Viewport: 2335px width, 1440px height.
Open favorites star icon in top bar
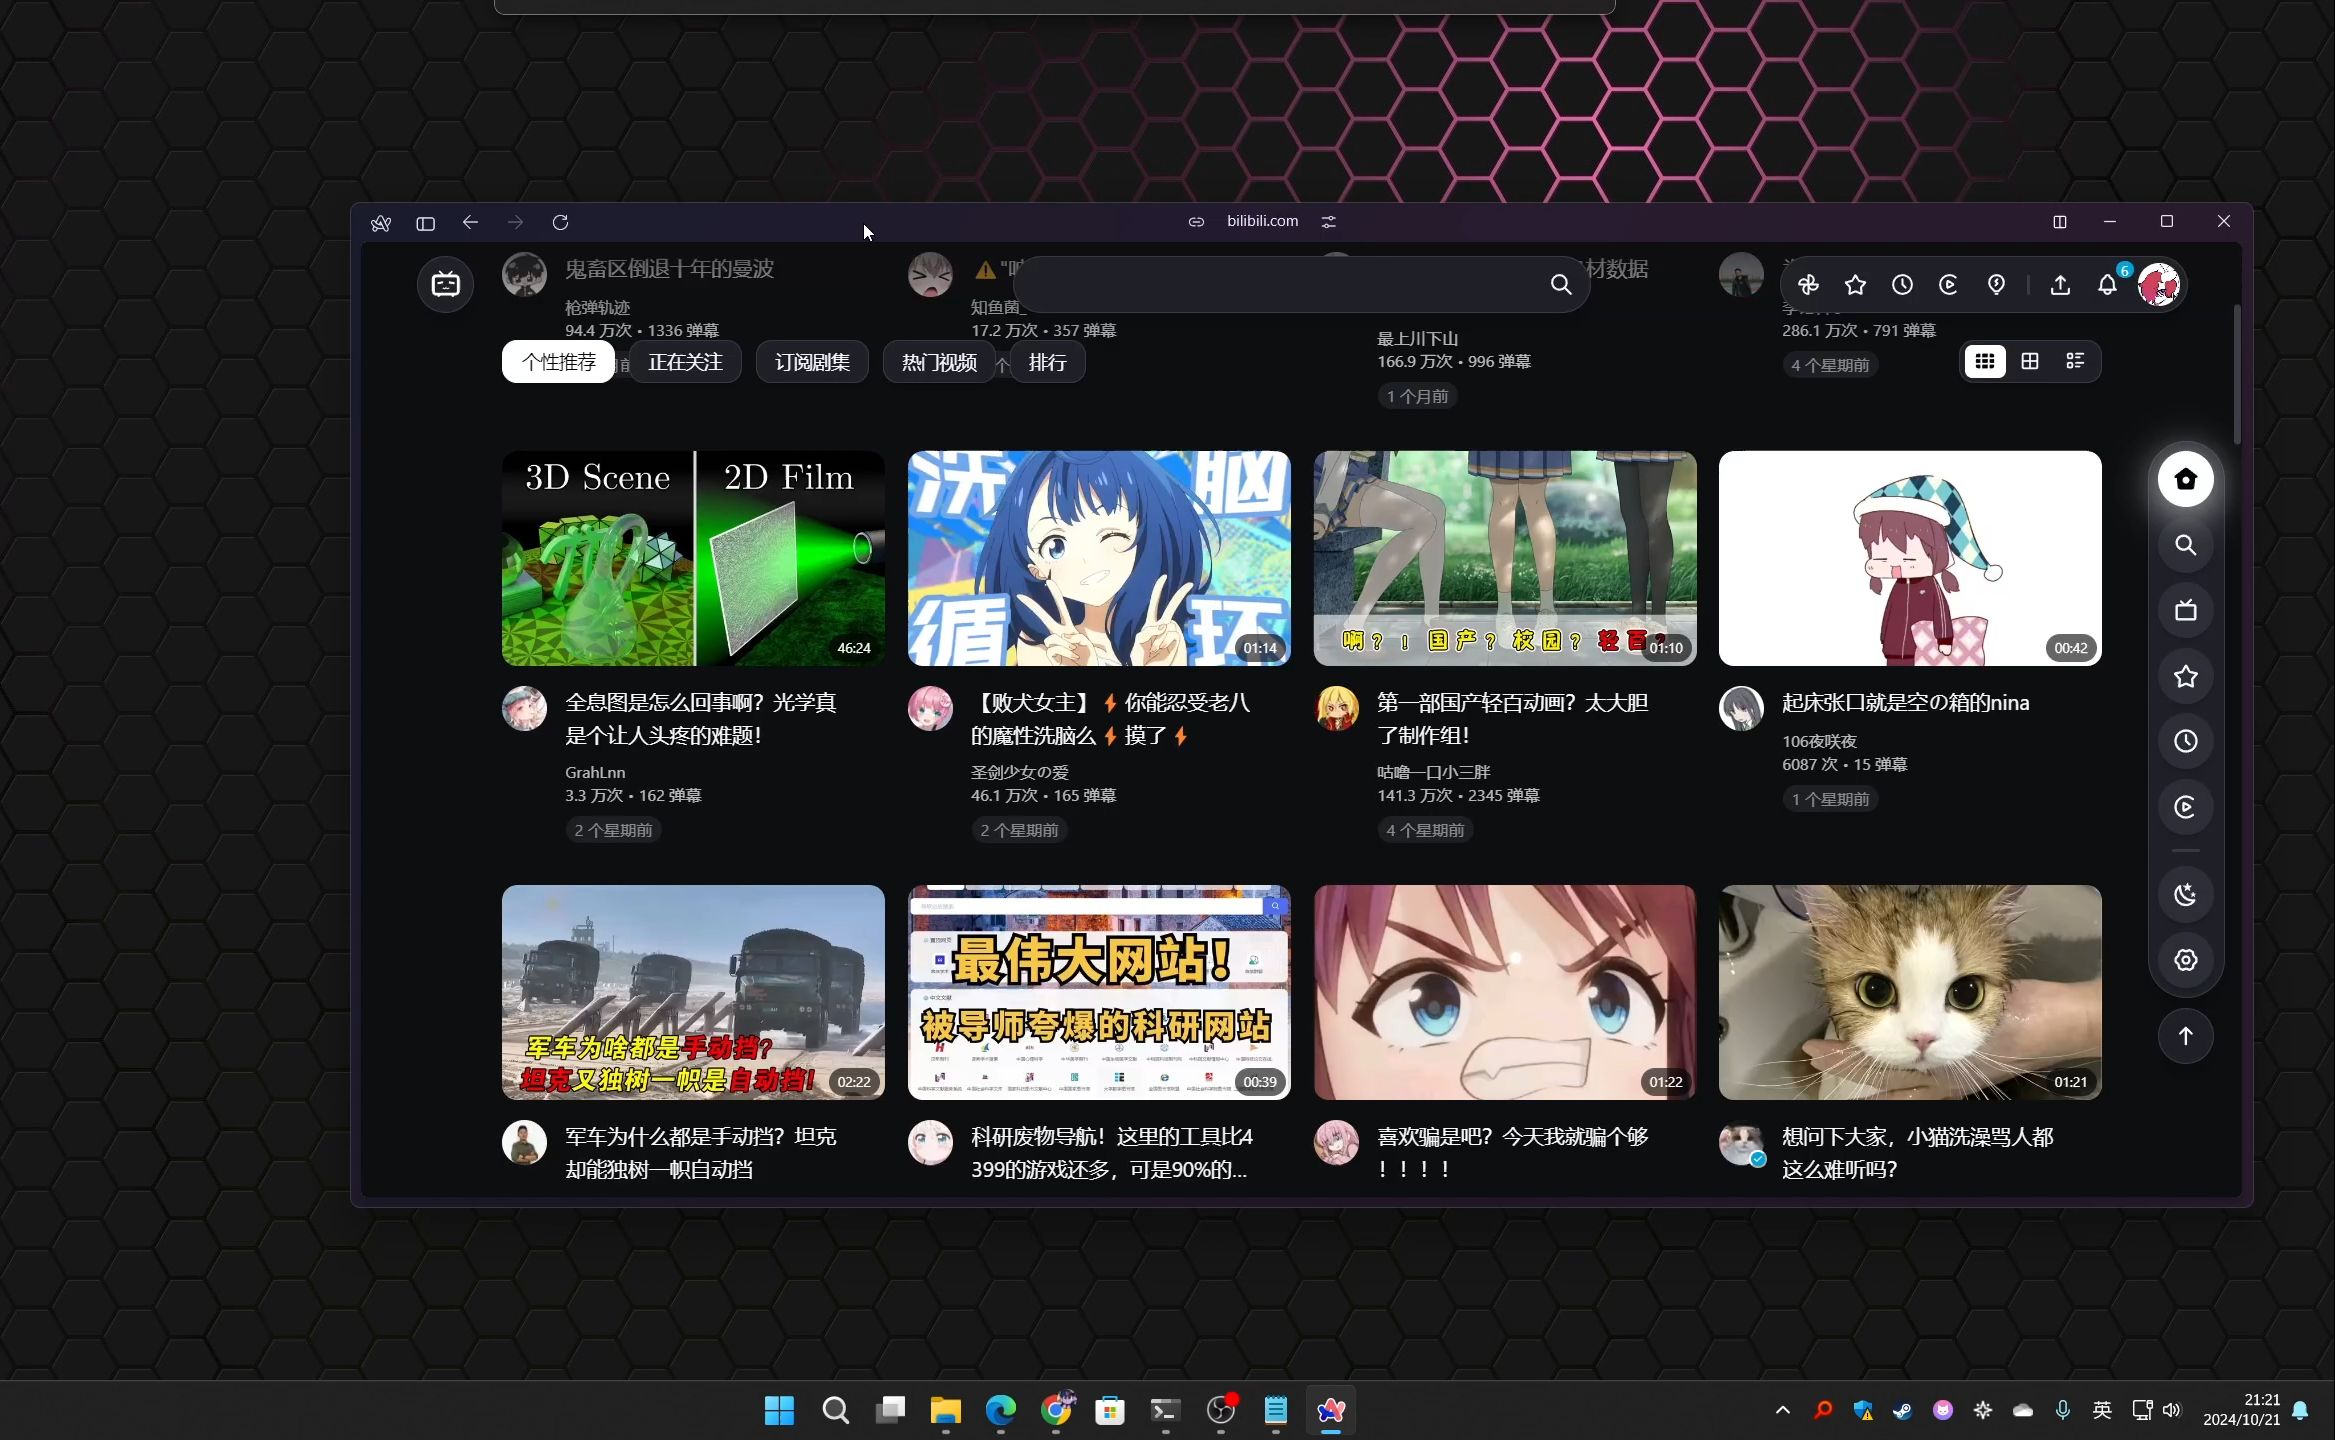(1855, 285)
